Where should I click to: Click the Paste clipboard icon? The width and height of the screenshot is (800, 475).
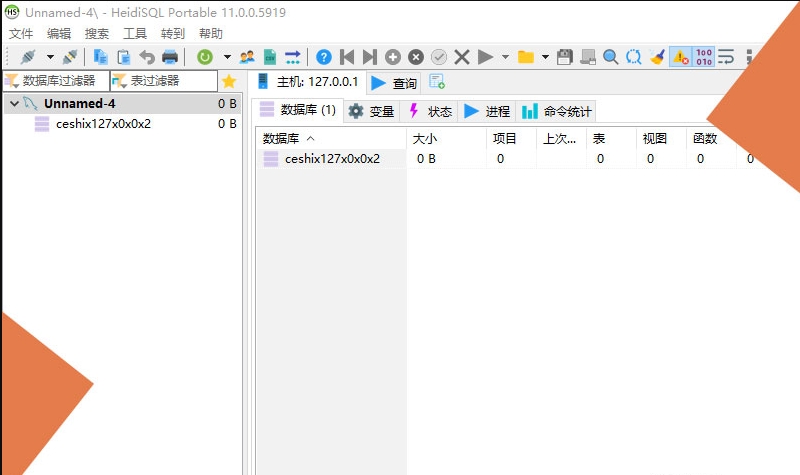(x=123, y=57)
